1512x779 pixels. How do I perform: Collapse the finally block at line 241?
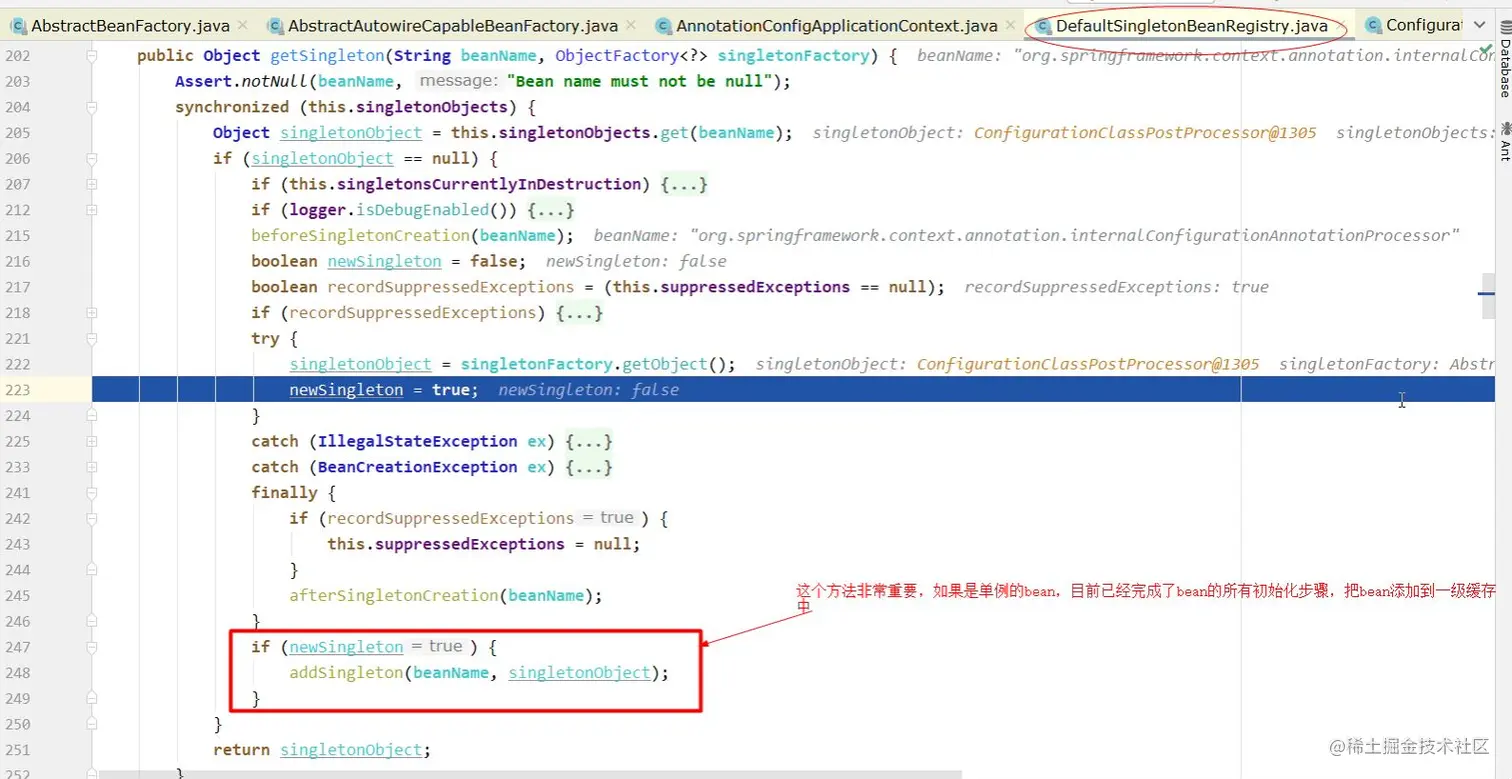92,493
